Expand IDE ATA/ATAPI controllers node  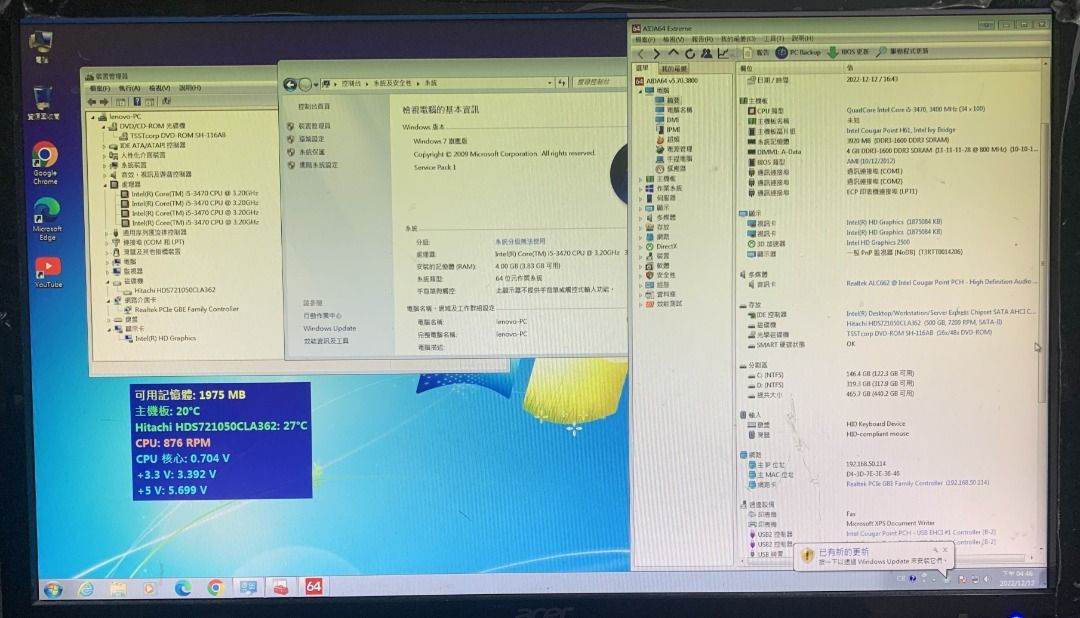tap(105, 146)
